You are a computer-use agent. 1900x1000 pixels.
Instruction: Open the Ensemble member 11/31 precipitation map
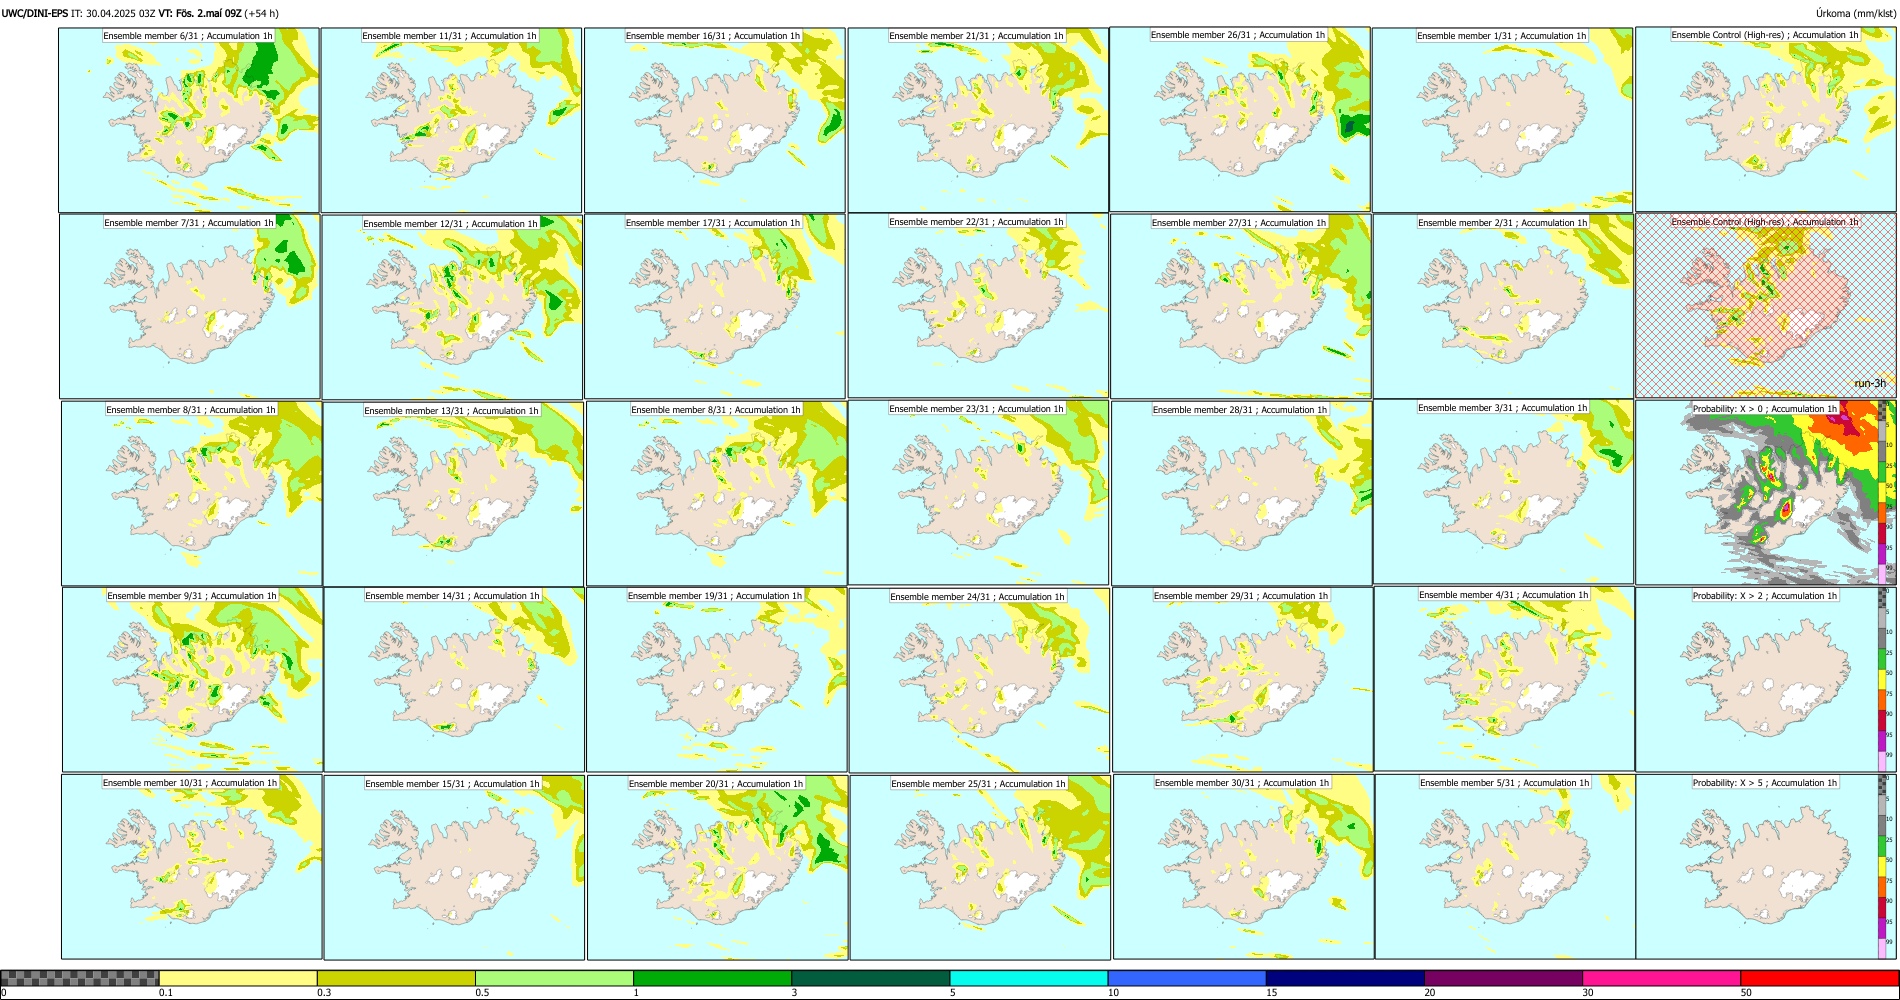pyautogui.click(x=451, y=120)
